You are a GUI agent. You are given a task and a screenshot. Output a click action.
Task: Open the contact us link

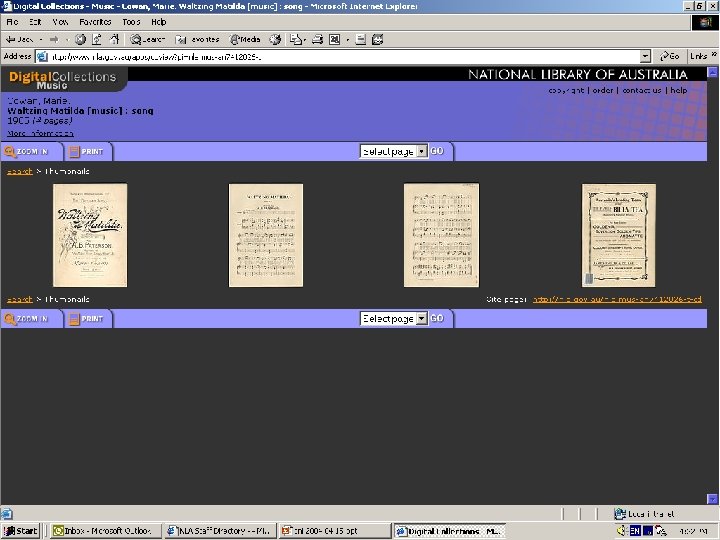point(641,90)
